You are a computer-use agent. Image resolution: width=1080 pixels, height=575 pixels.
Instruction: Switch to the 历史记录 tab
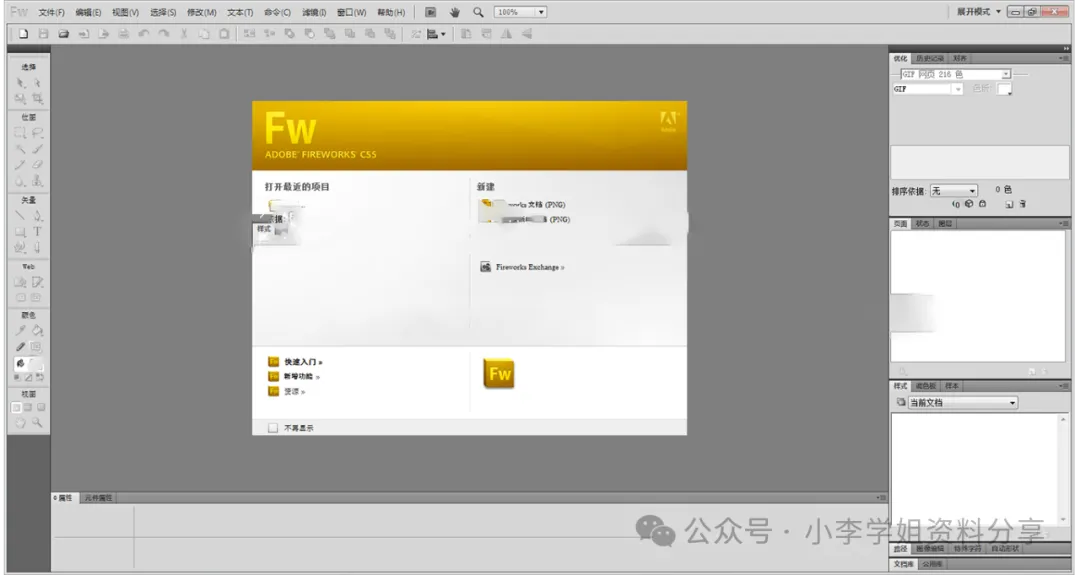(x=930, y=59)
